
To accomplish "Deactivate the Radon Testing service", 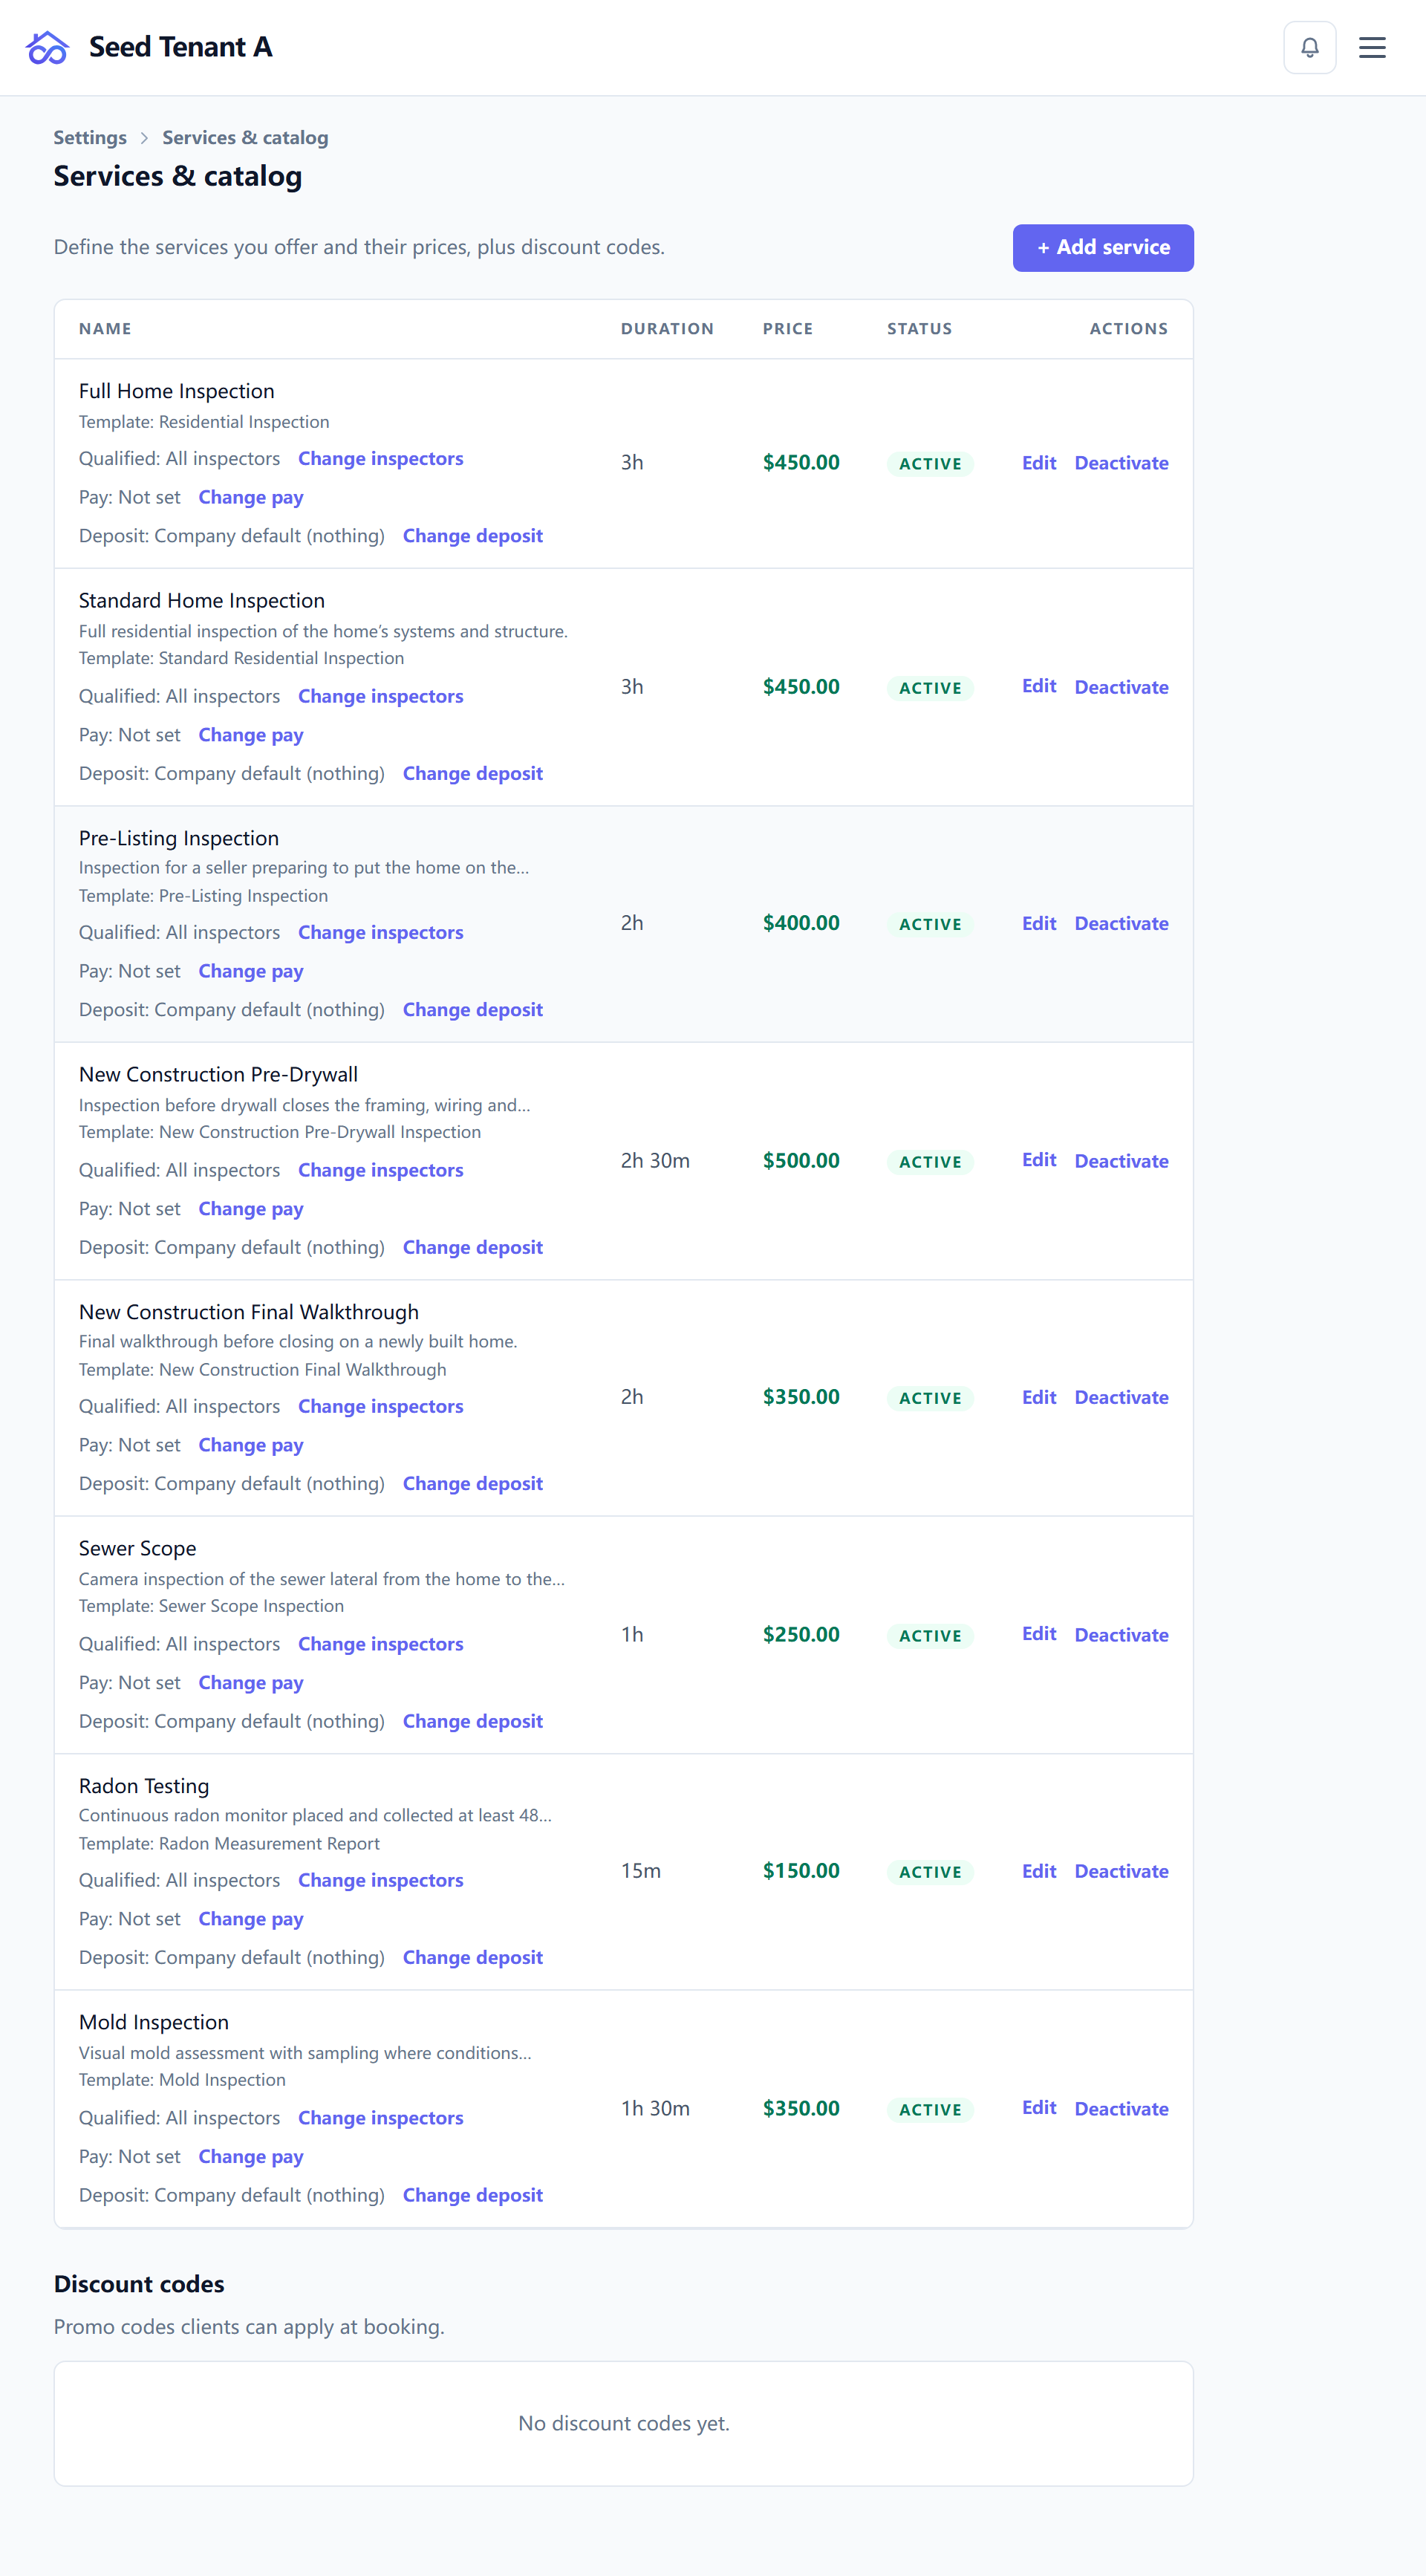I will tap(1121, 1871).
